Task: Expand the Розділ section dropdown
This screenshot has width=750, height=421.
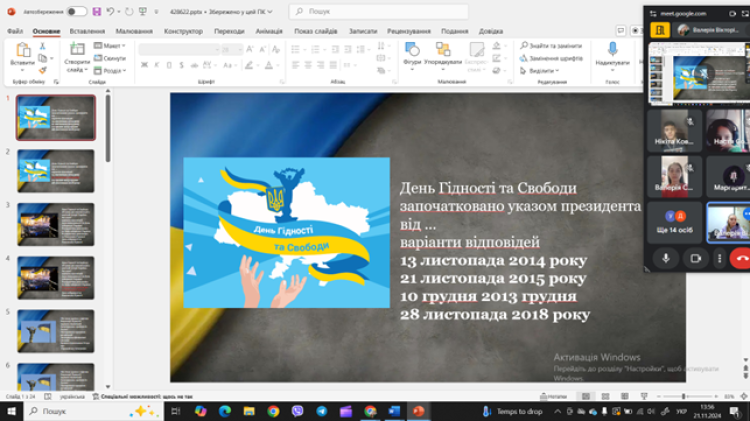Action: click(x=112, y=71)
